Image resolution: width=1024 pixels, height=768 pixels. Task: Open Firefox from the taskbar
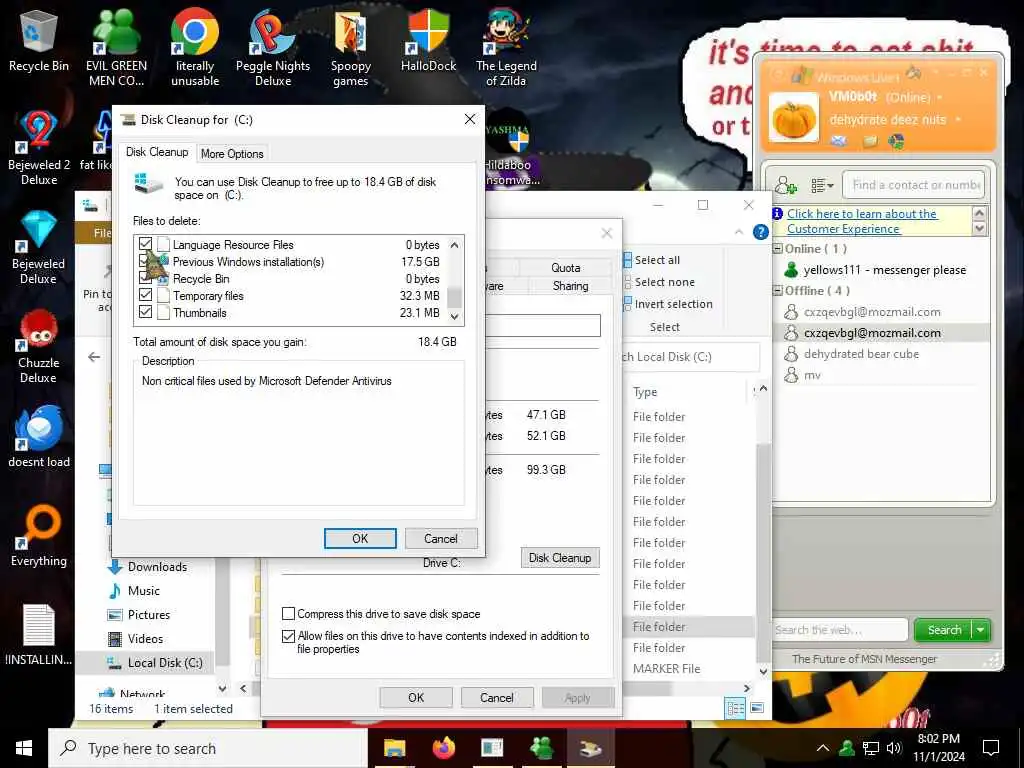pyautogui.click(x=444, y=748)
